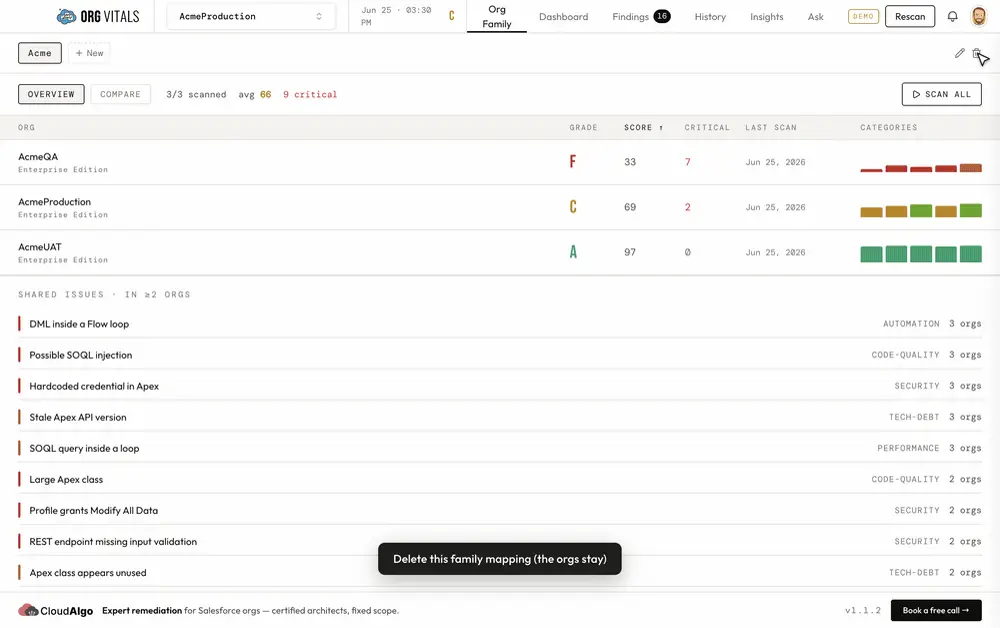Click the CATEGORIES column header

[x=888, y=128]
